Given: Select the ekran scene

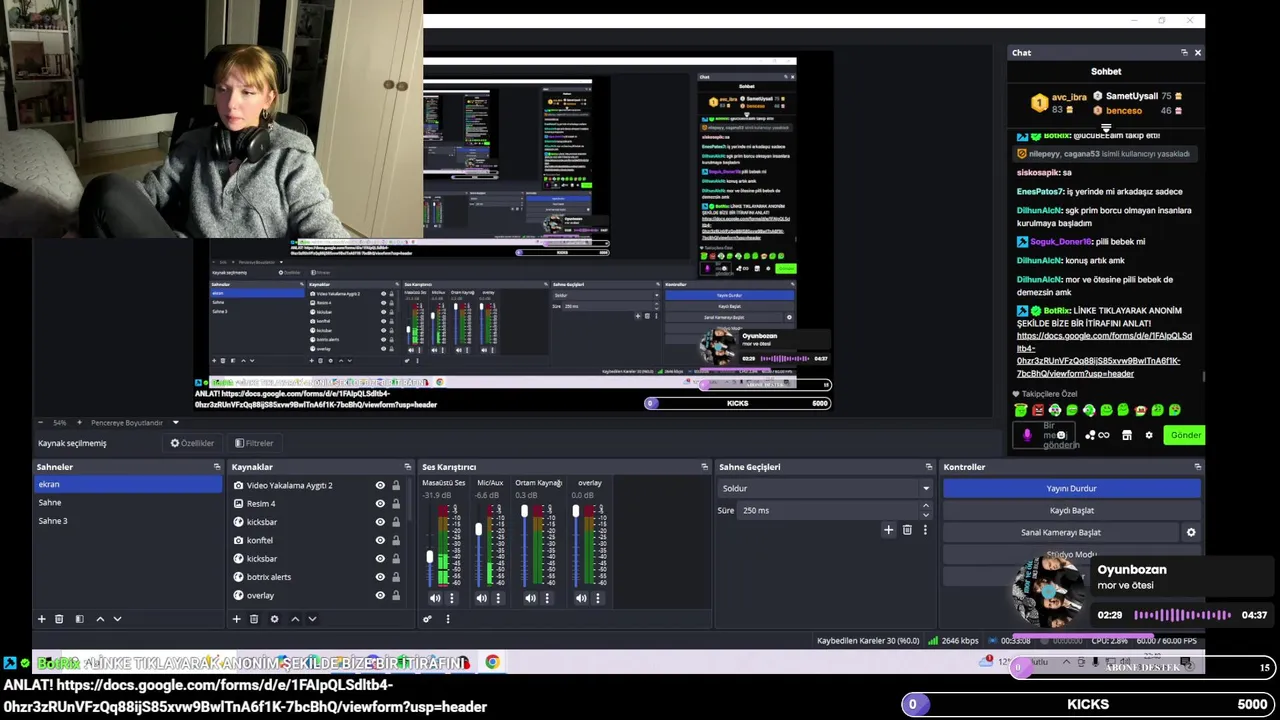Looking at the screenshot, I should point(128,484).
